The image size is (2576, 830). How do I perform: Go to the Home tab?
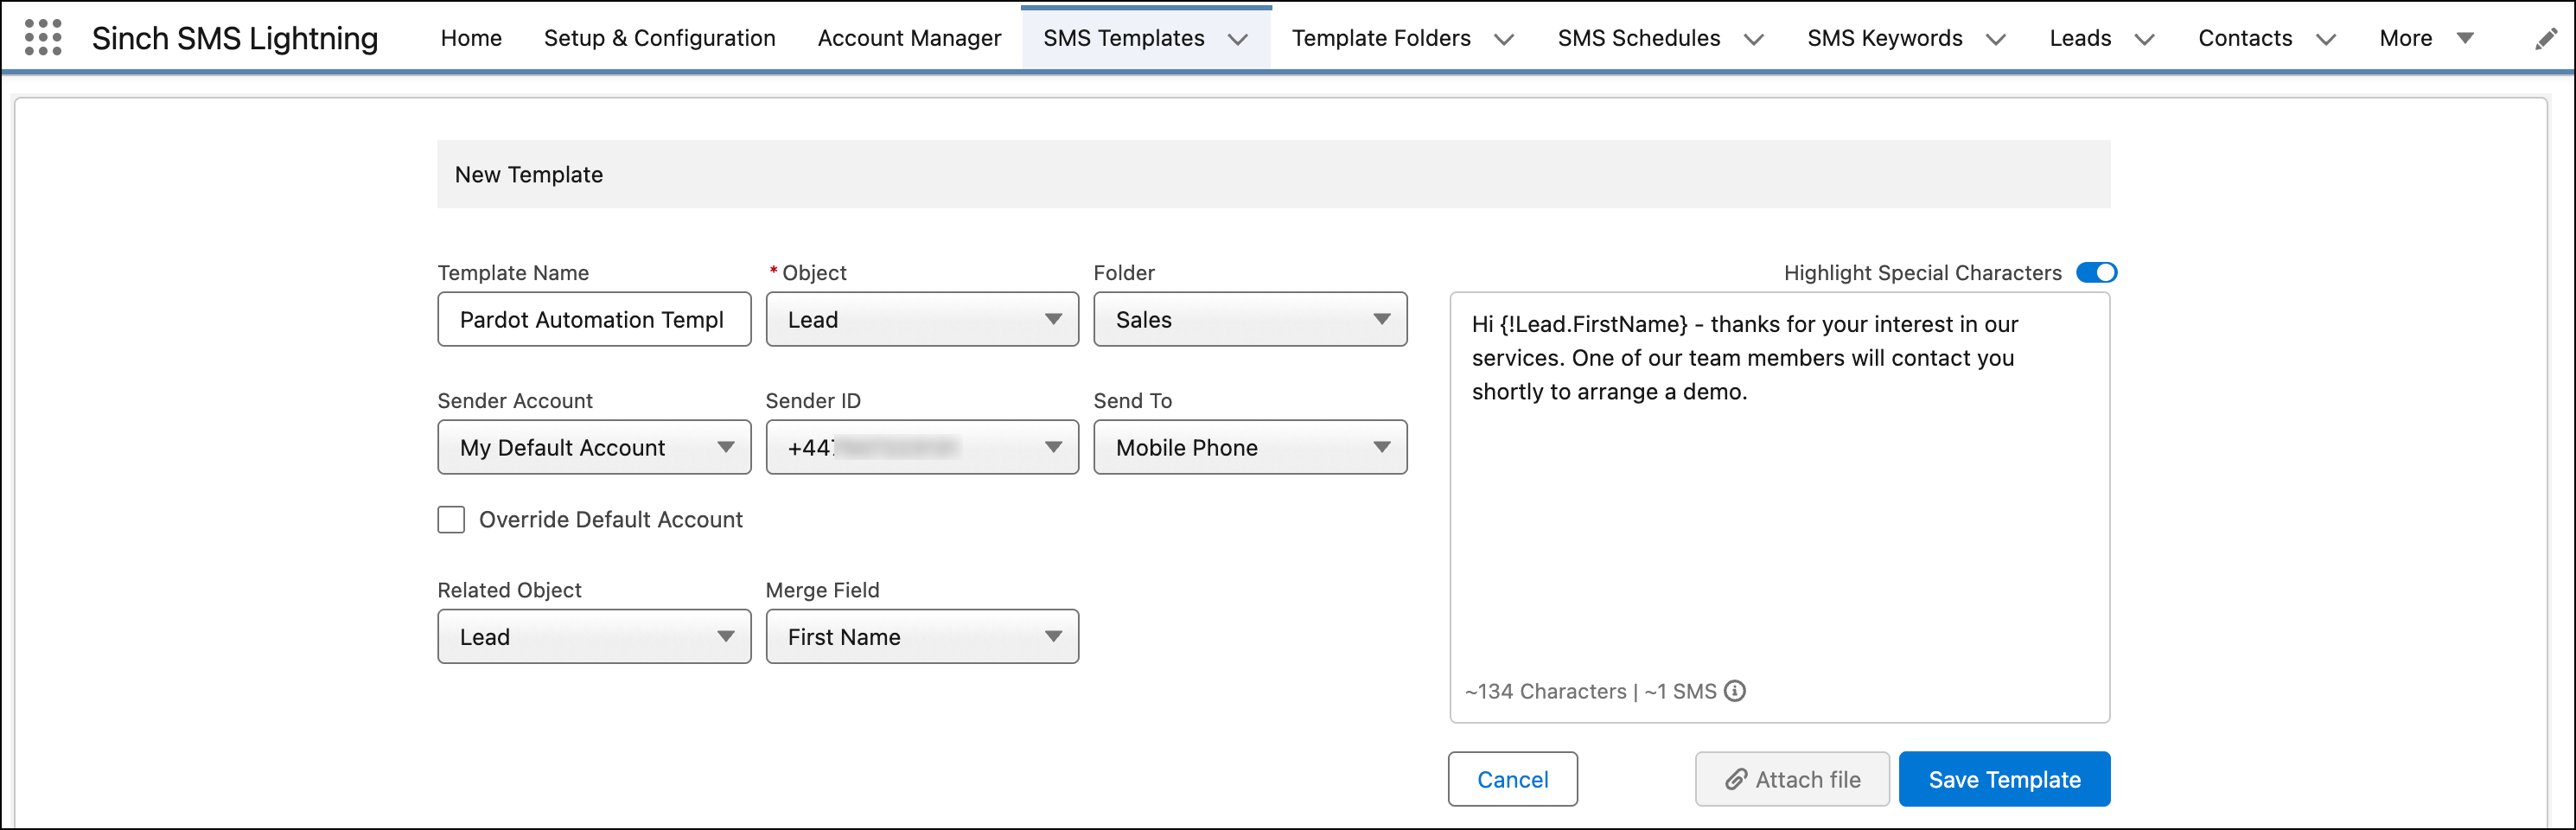click(x=471, y=38)
